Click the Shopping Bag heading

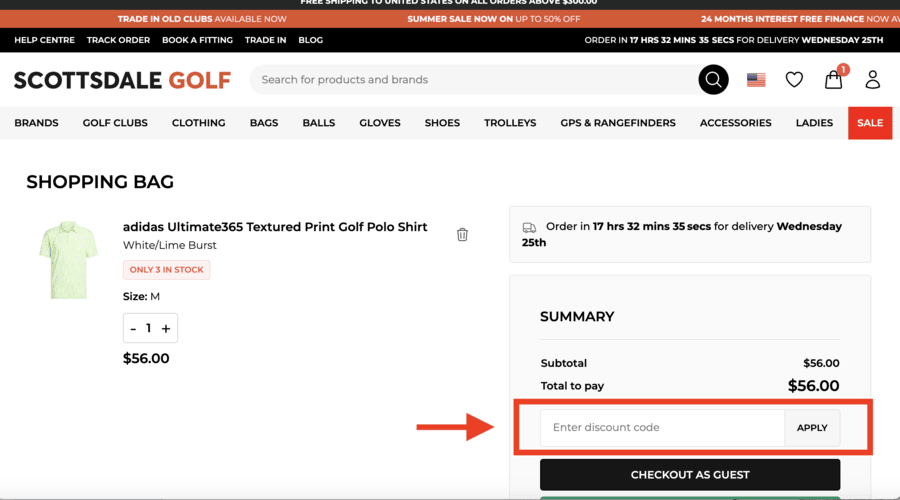tap(100, 182)
